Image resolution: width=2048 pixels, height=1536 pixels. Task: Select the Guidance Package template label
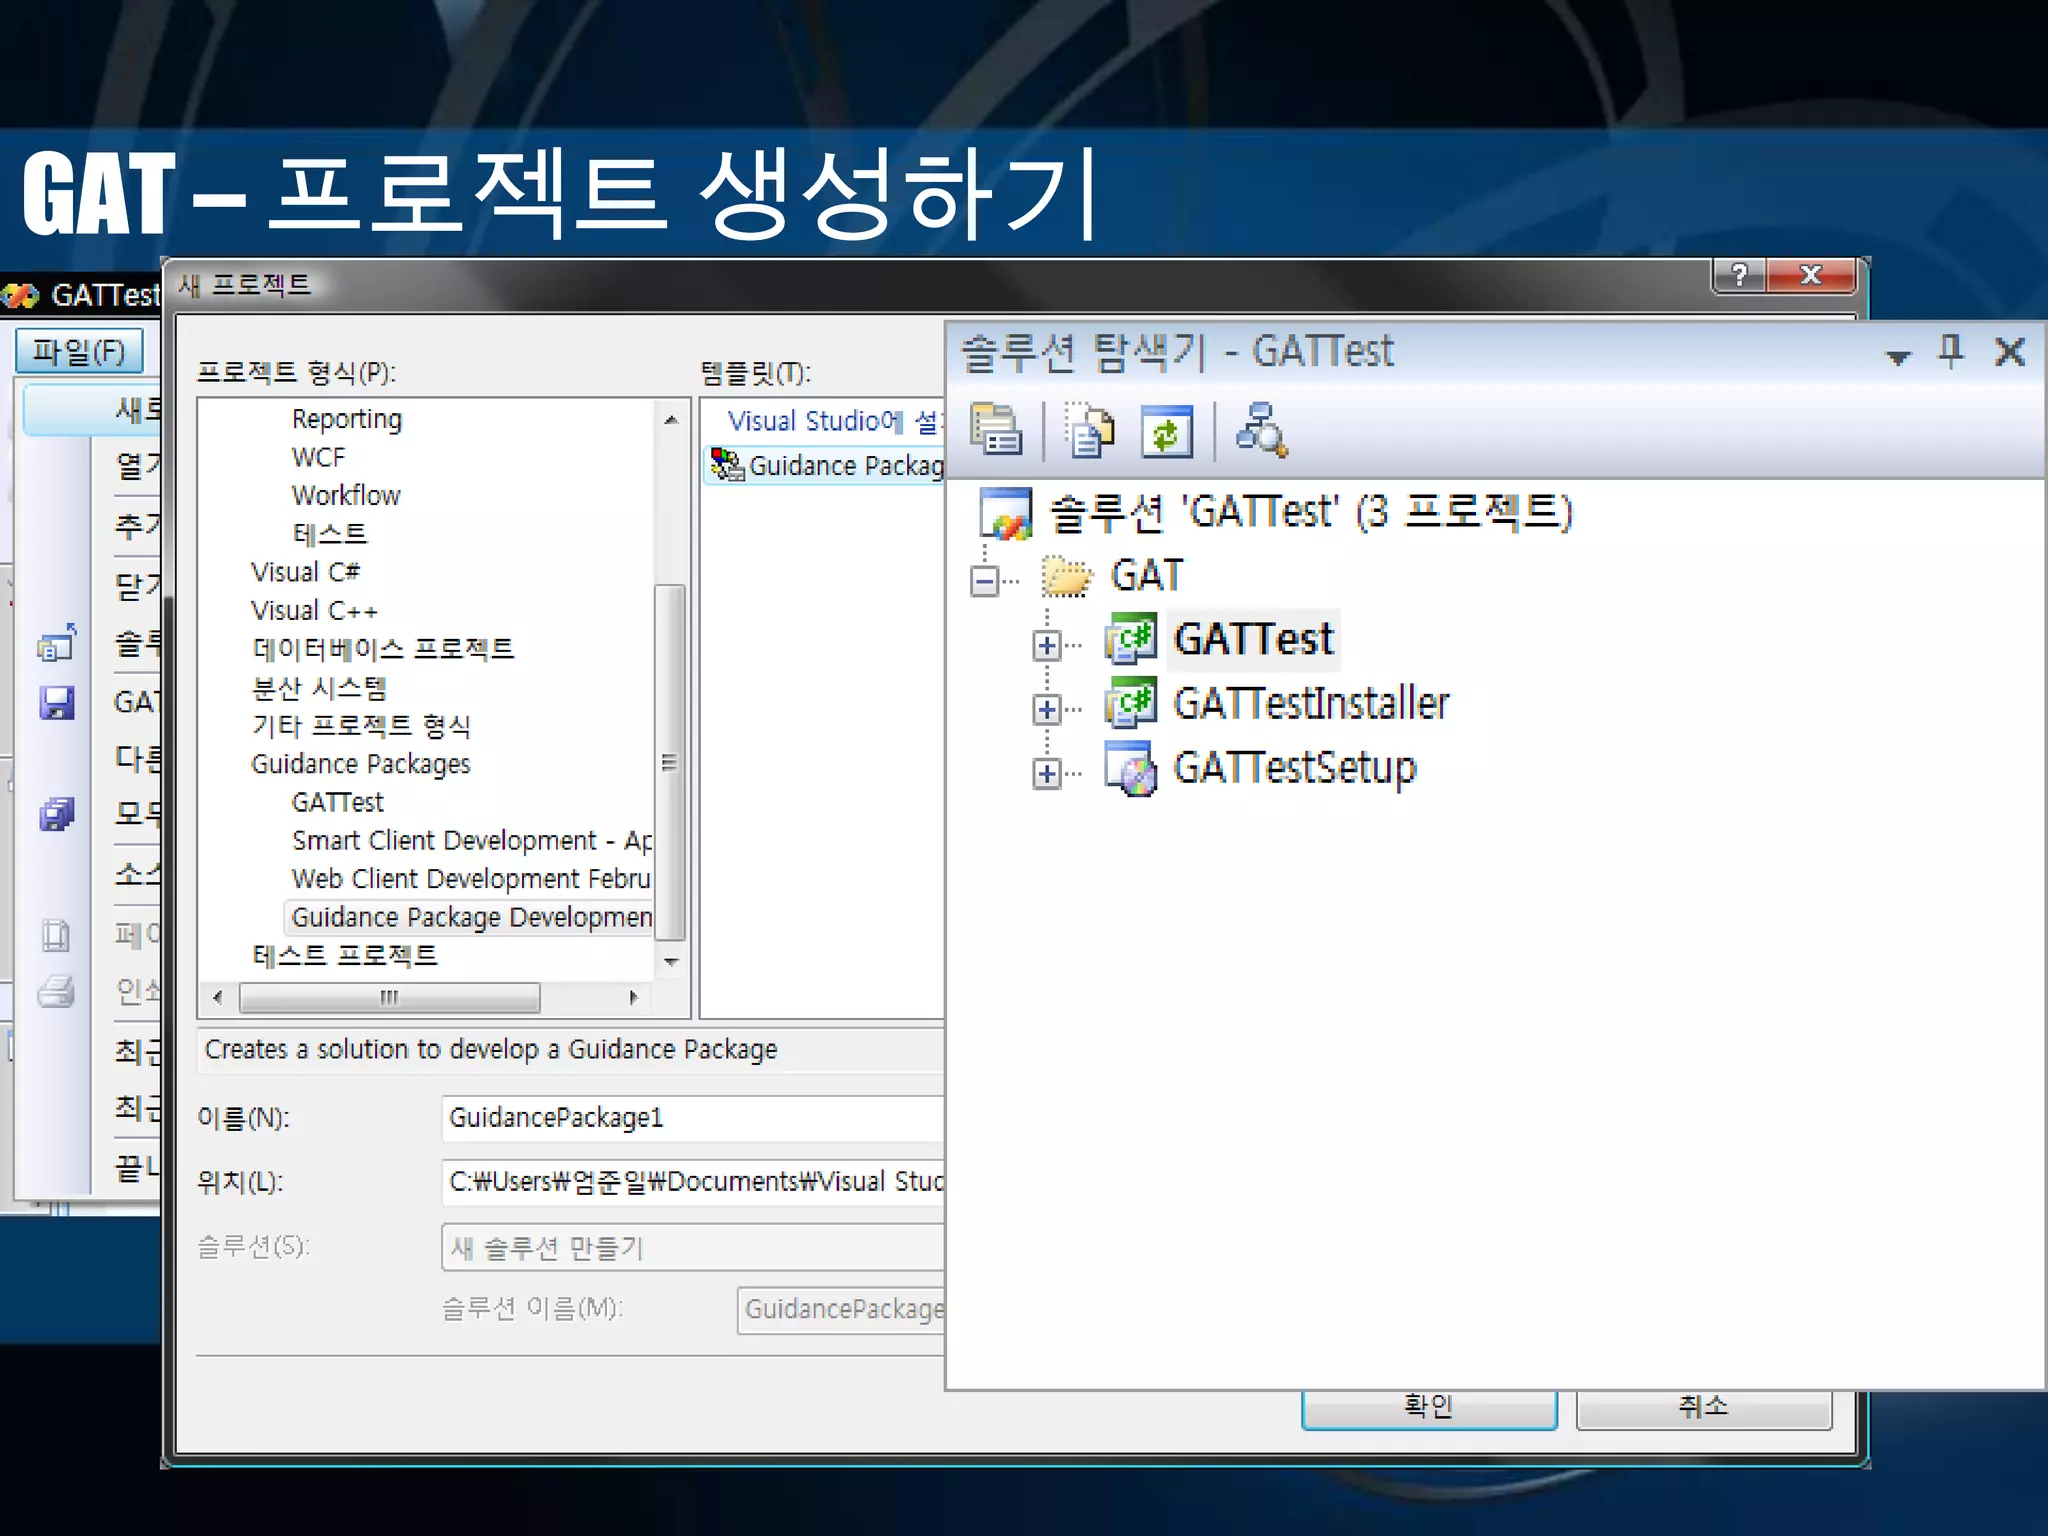[x=846, y=466]
